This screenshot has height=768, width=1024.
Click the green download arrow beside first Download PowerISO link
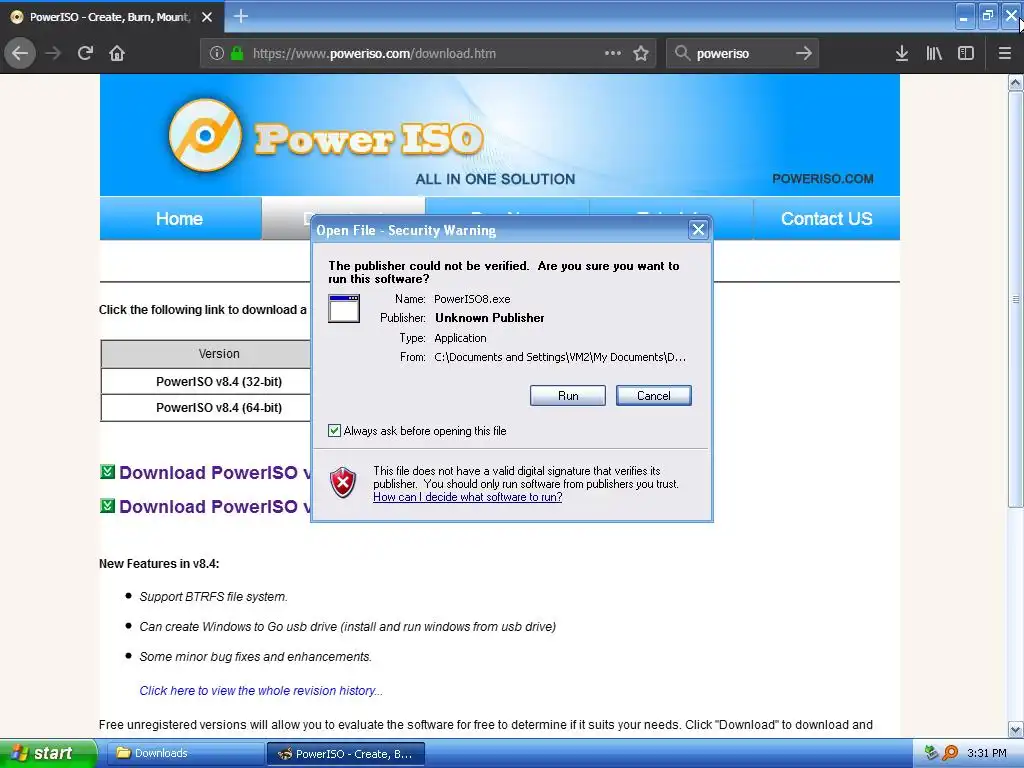[108, 472]
